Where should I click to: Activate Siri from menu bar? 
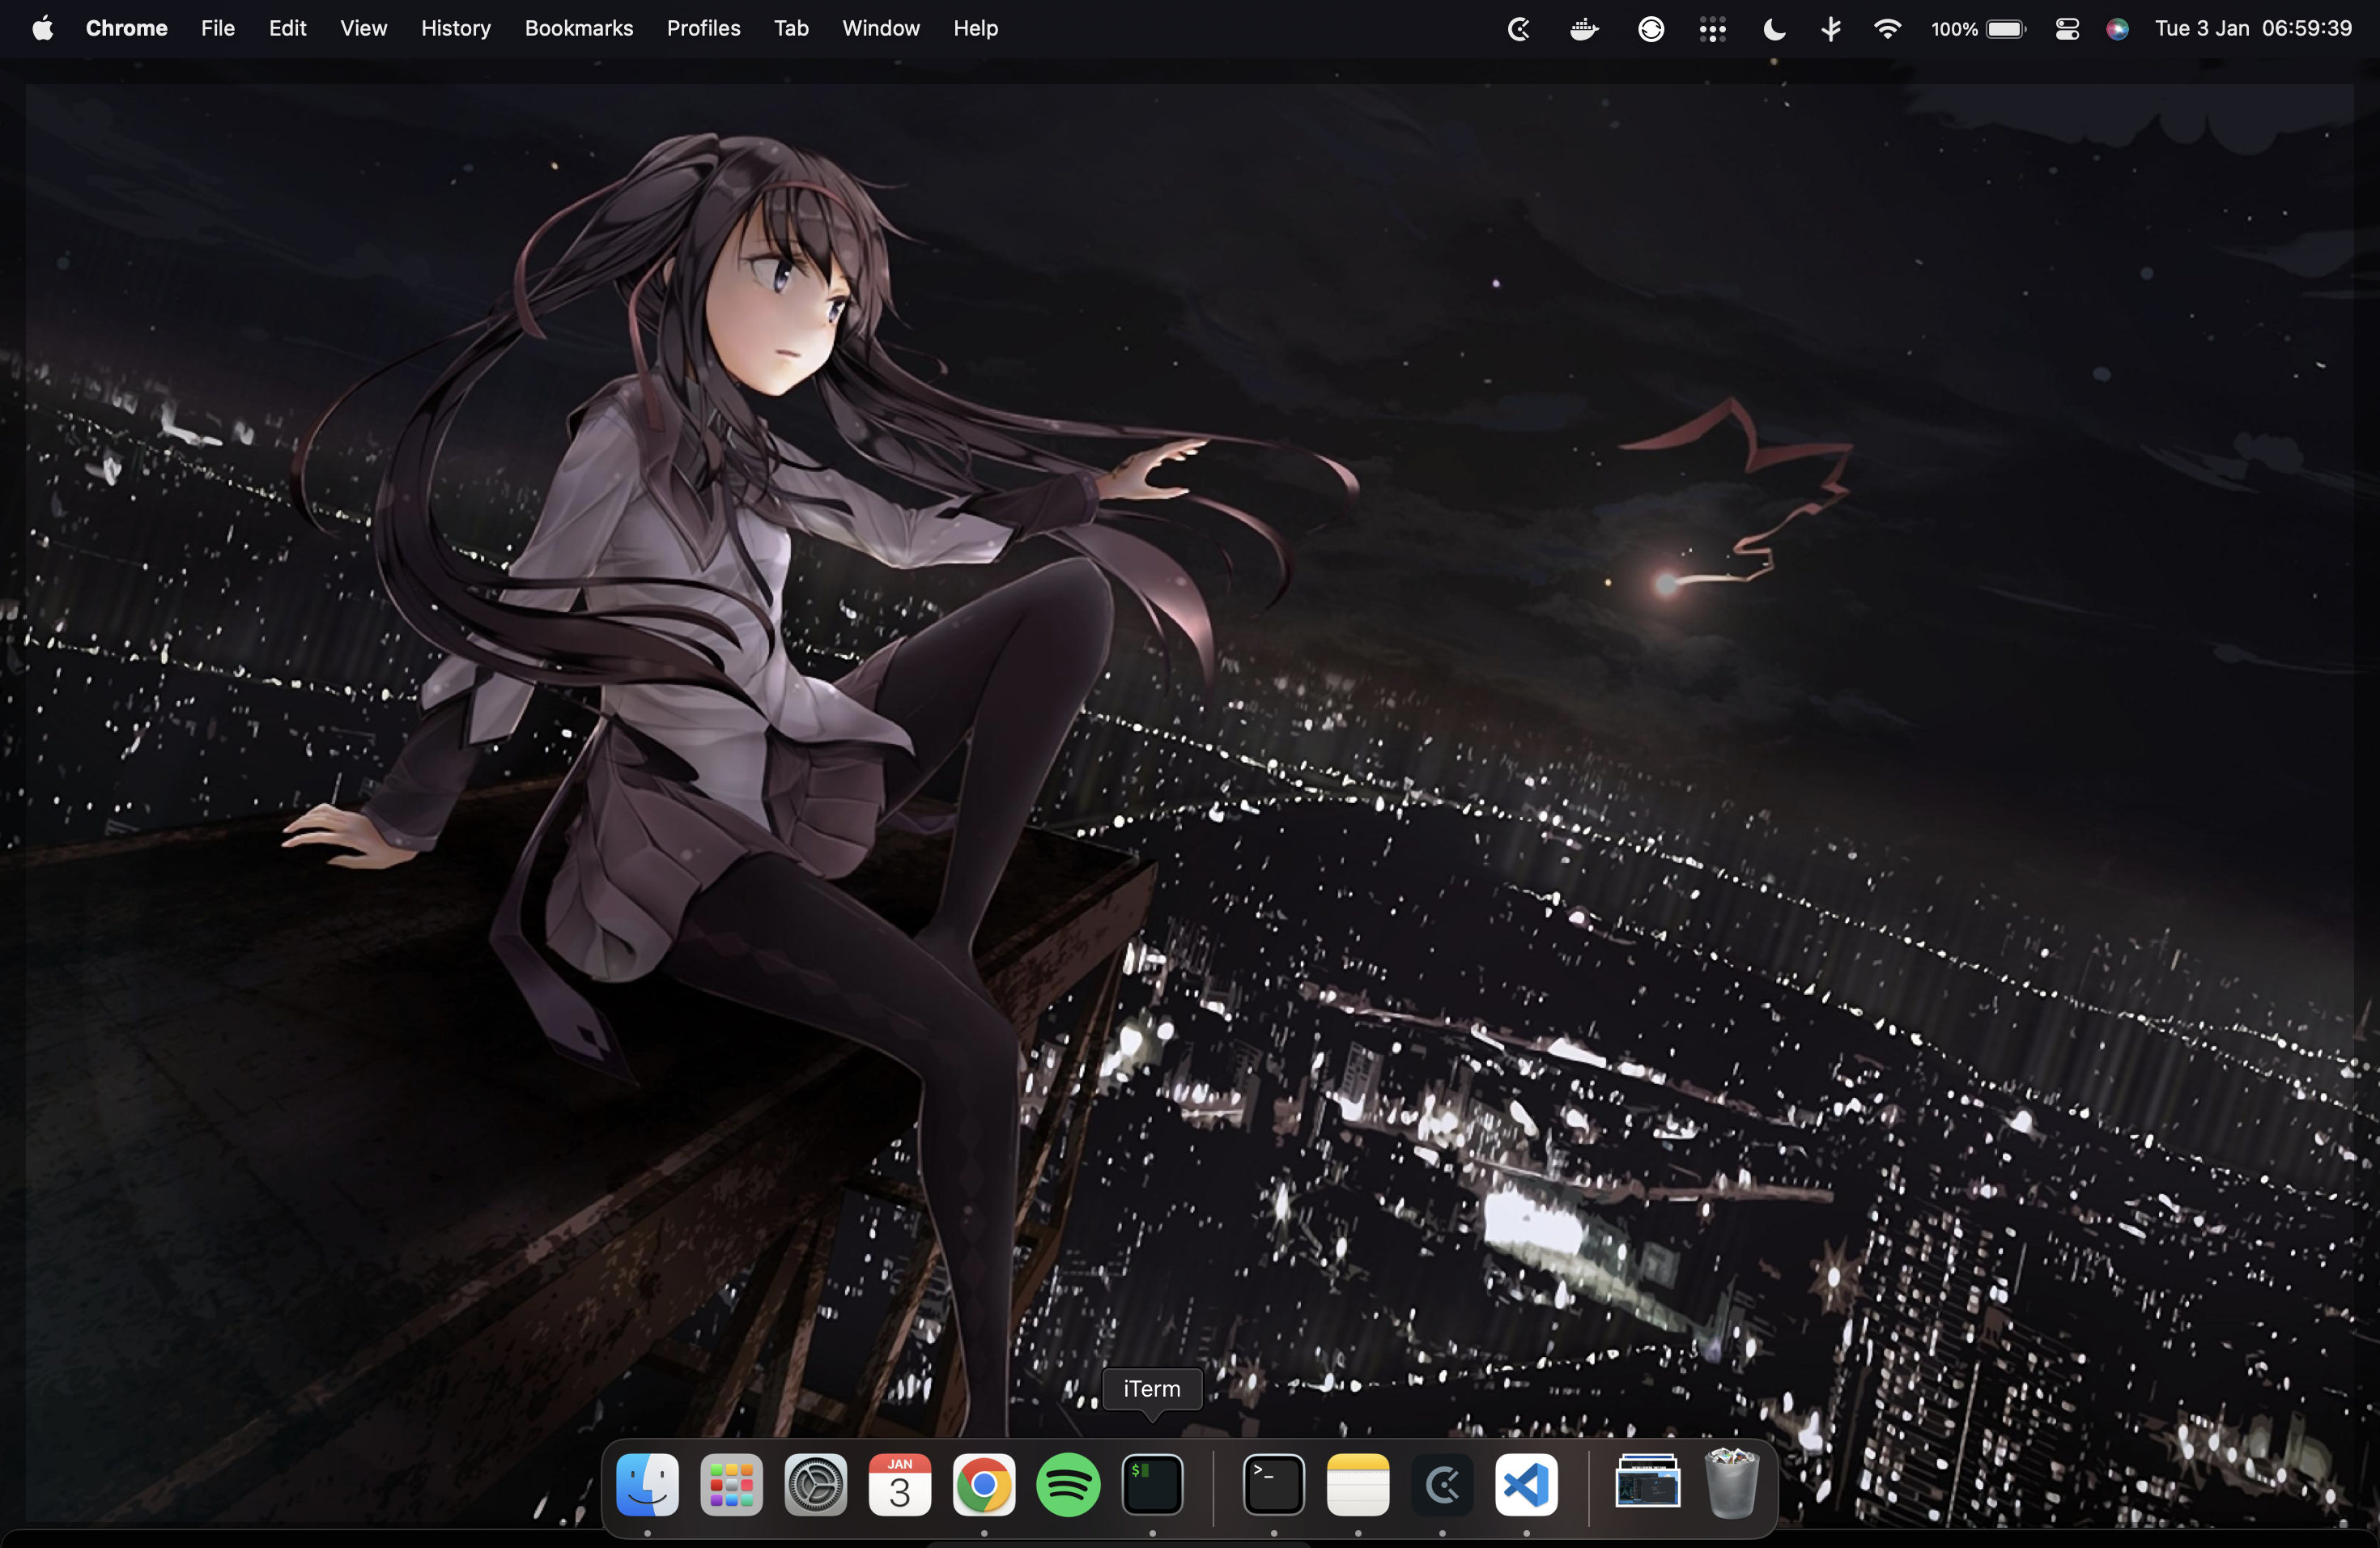(x=2117, y=29)
